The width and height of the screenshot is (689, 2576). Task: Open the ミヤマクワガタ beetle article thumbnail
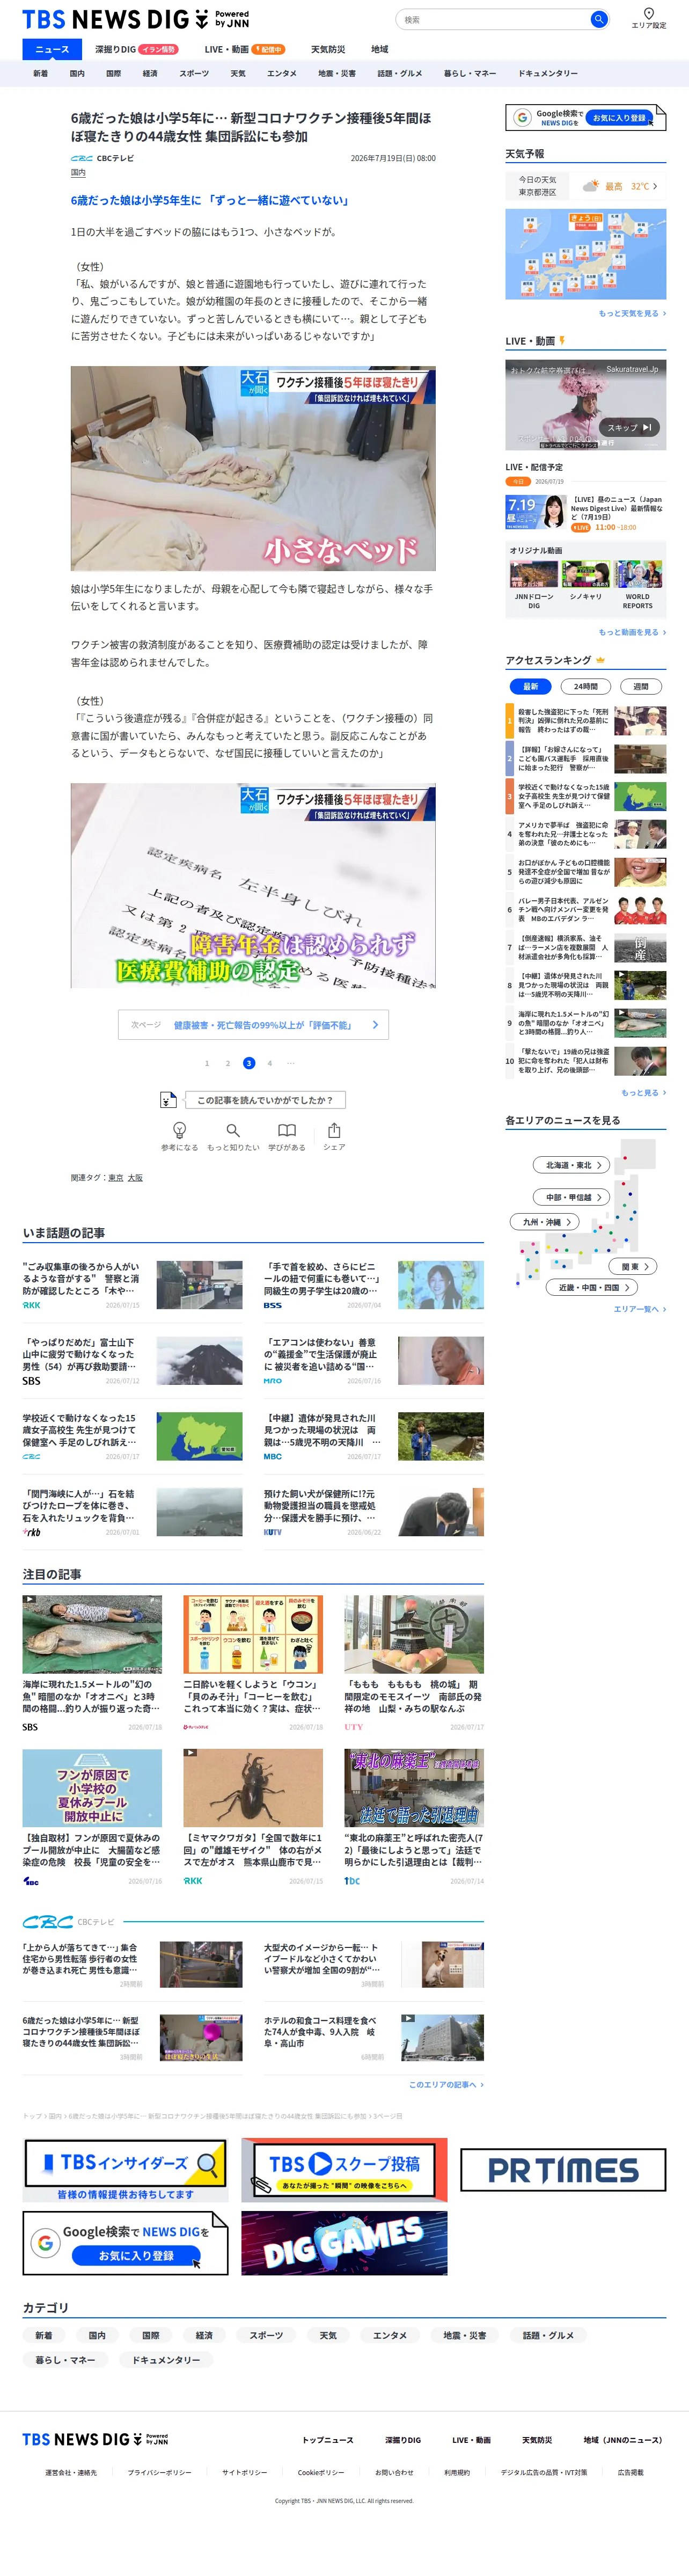point(253,1788)
